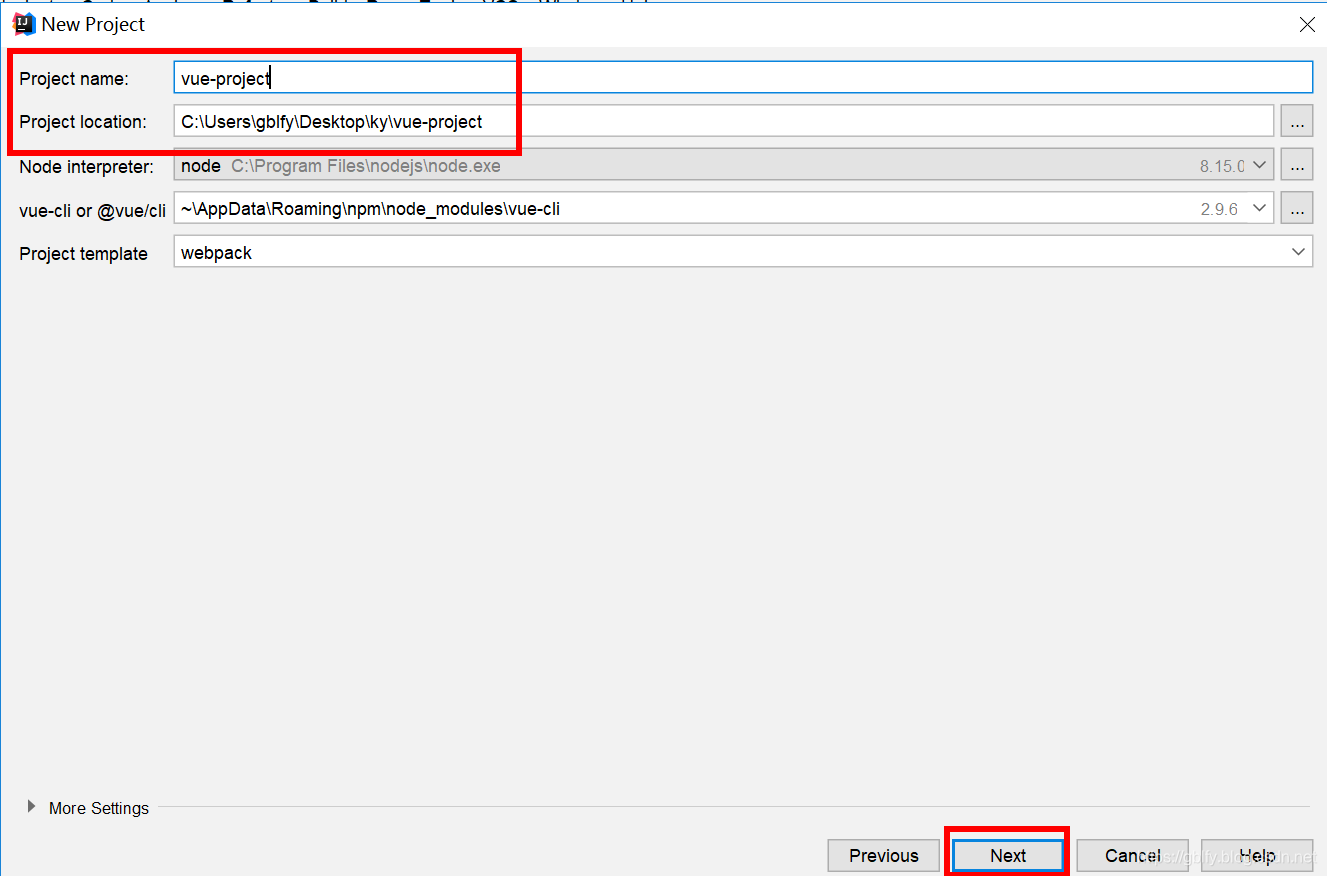Browse for project location folder
This screenshot has height=876, width=1327.
pos(1297,122)
